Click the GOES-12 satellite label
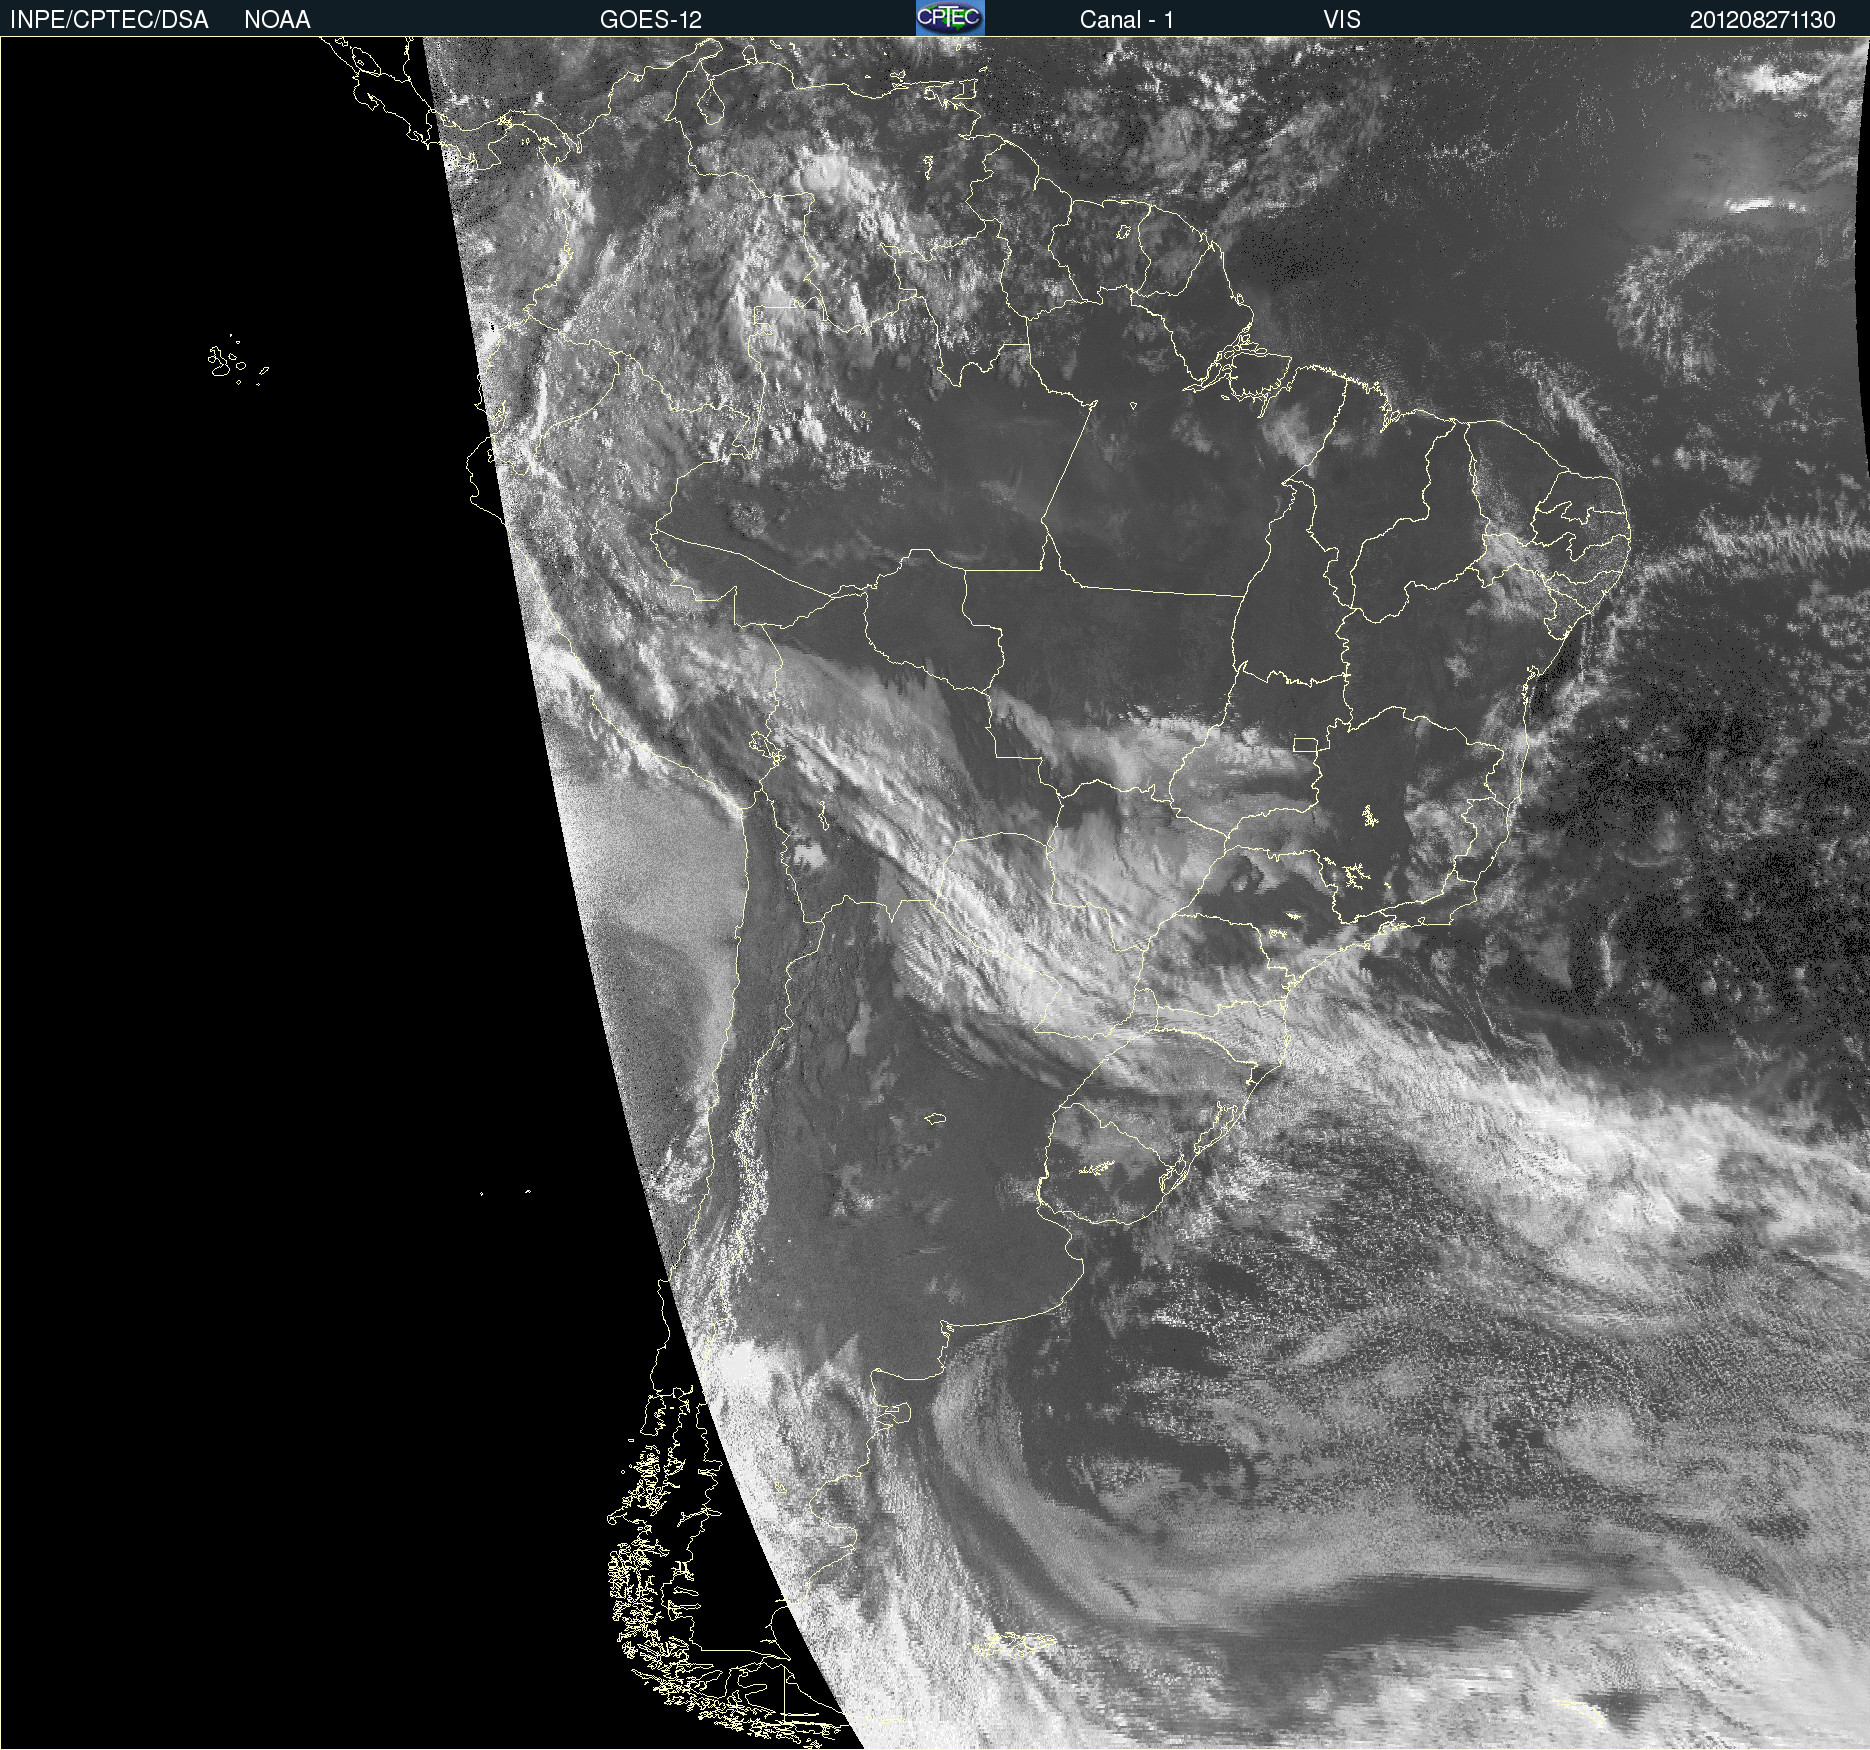1870x1750 pixels. tap(651, 20)
